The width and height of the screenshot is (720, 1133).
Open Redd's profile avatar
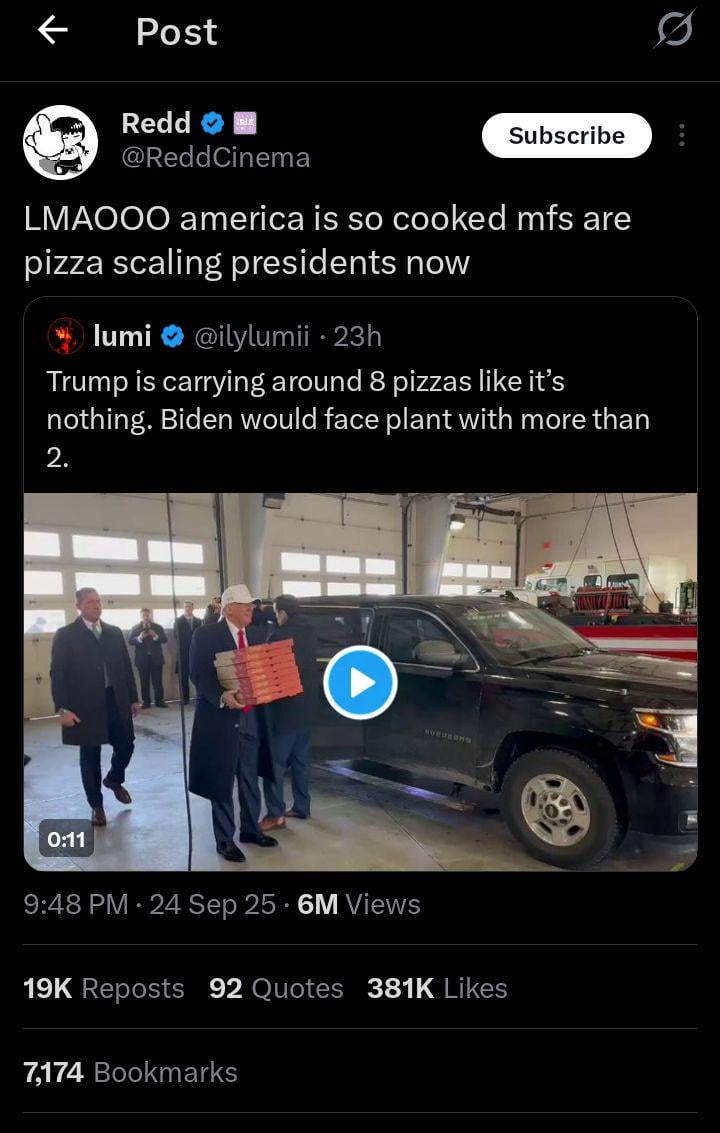60,142
